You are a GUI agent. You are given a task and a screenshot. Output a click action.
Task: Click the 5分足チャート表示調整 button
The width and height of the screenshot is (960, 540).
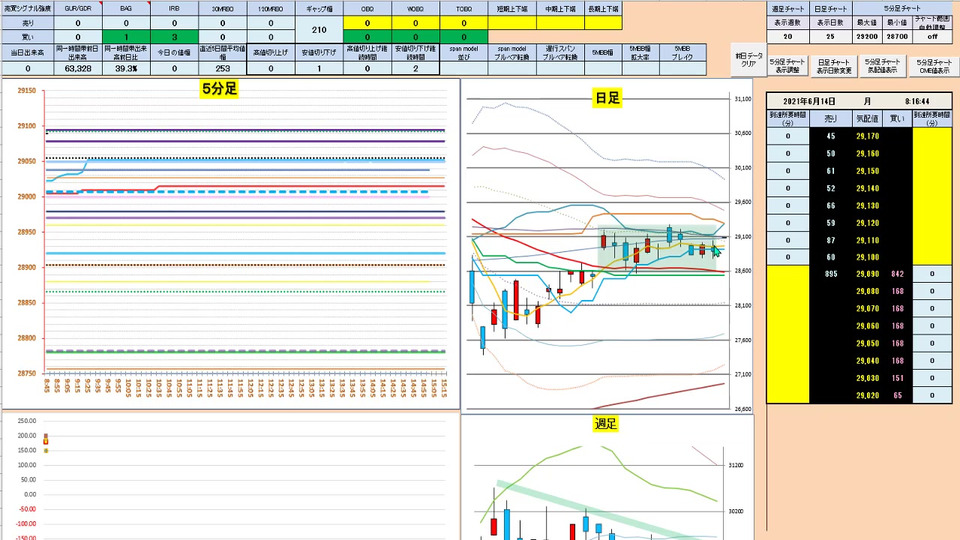coord(787,66)
